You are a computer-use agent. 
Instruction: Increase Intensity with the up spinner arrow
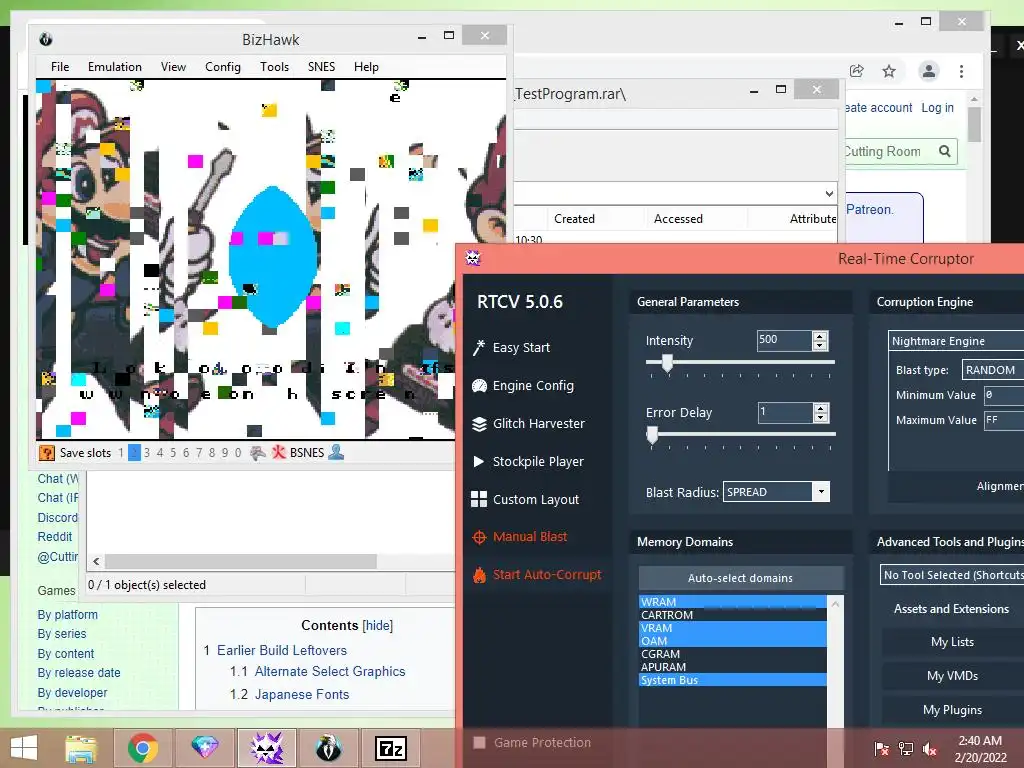pos(820,336)
